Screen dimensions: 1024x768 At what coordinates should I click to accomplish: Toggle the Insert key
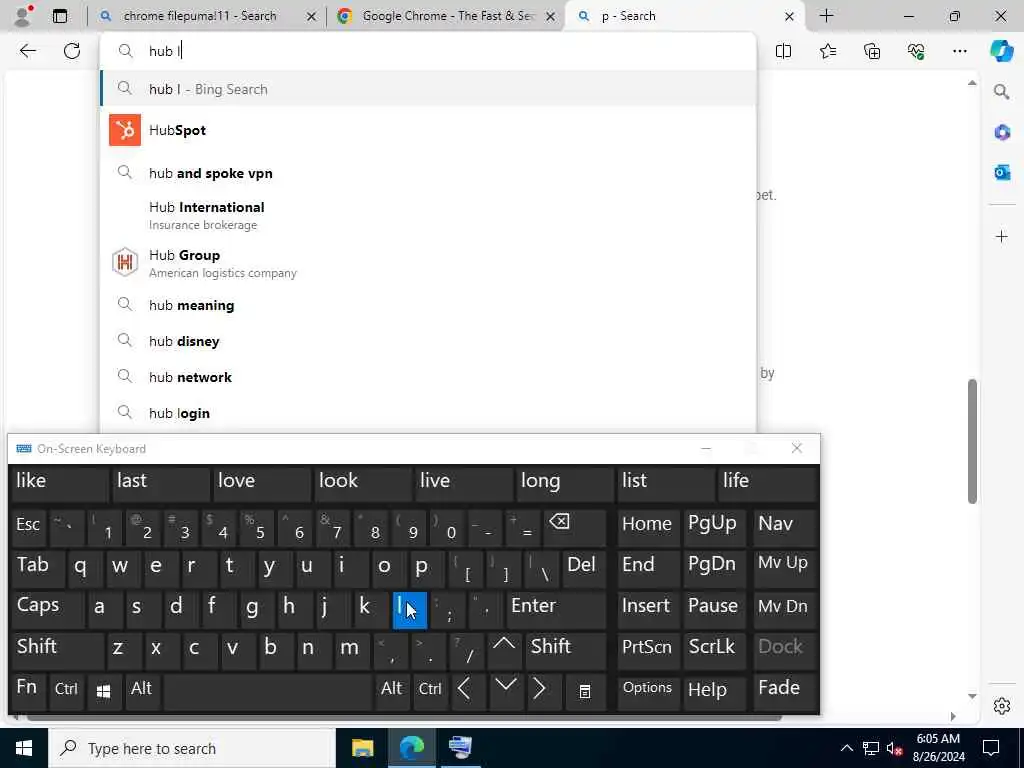coord(647,609)
